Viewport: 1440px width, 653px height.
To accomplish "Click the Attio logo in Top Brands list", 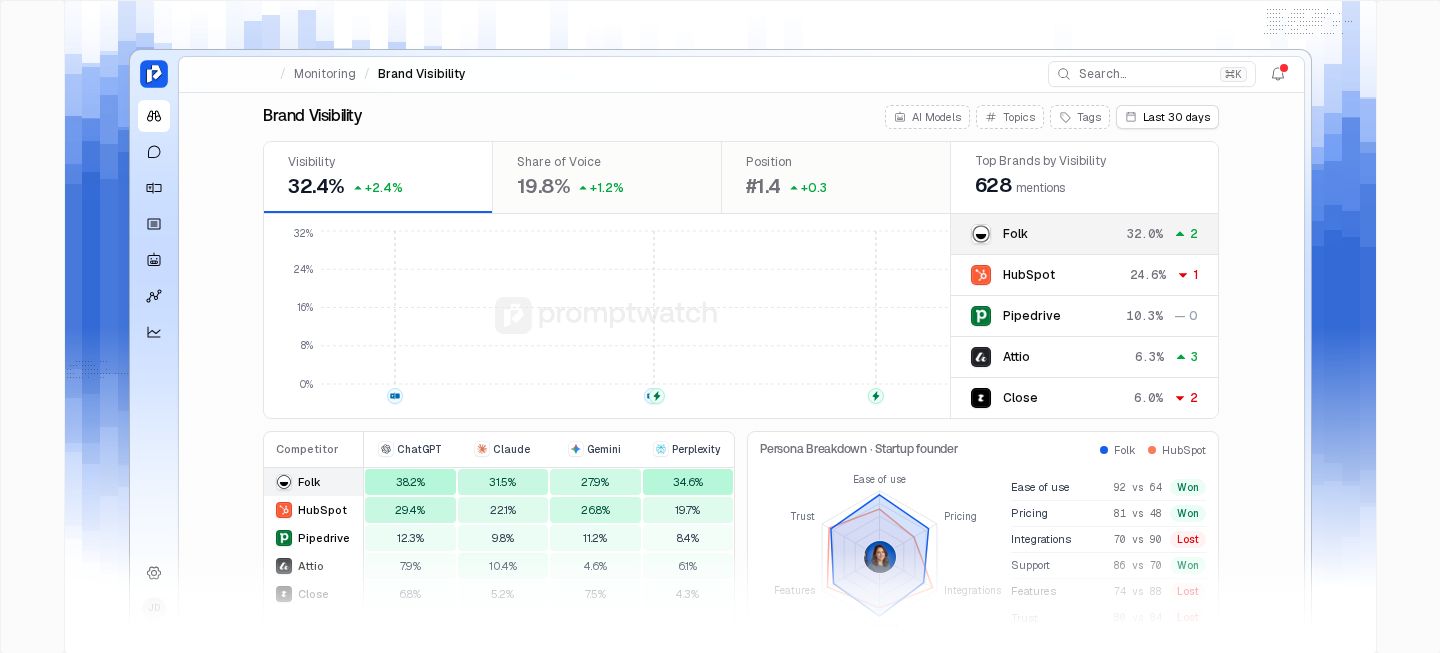I will (x=981, y=357).
